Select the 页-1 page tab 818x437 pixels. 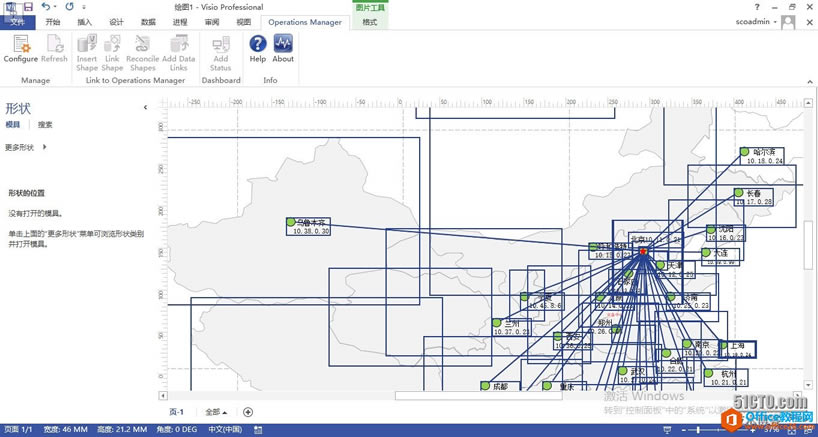pyautogui.click(x=177, y=412)
